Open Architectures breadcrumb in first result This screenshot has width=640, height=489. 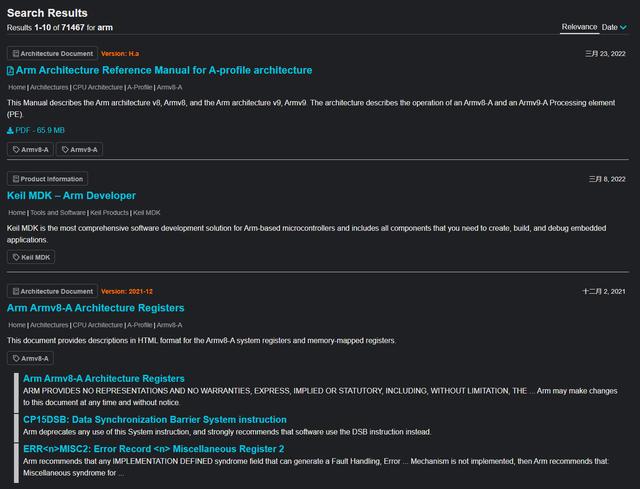pos(49,87)
